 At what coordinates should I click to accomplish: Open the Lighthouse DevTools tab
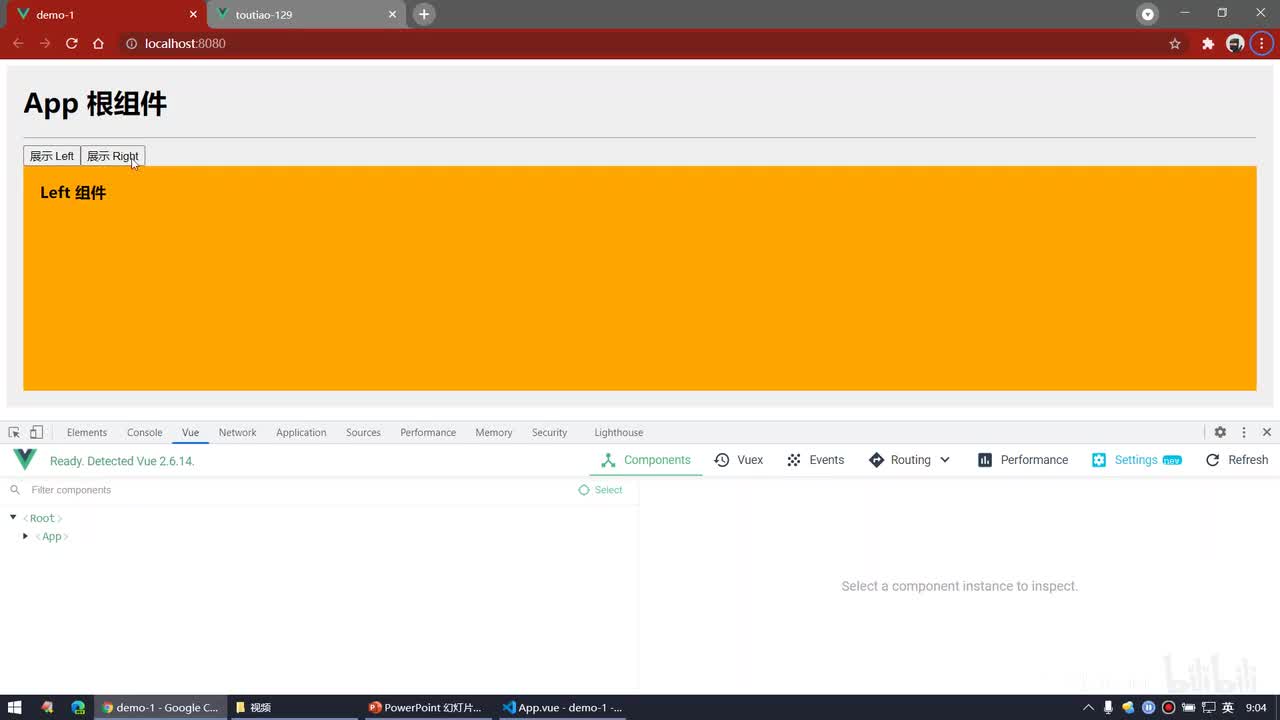click(618, 432)
